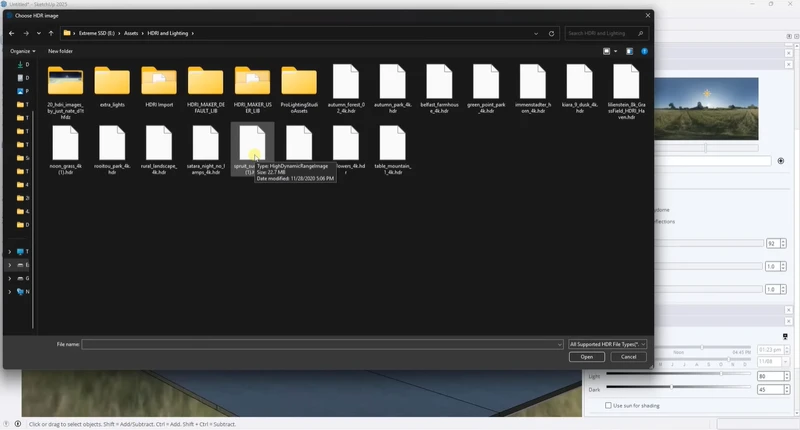Open the file type filter dropdown
This screenshot has height=430, width=800.
(607, 343)
